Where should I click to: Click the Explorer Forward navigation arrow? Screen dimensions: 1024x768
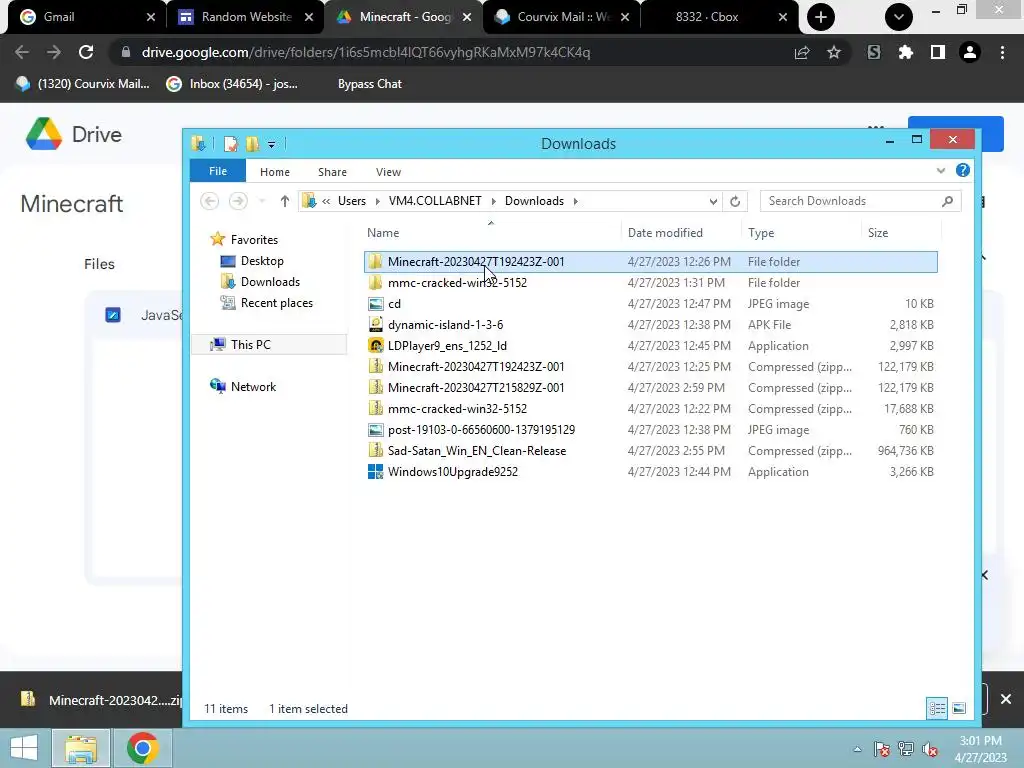238,201
